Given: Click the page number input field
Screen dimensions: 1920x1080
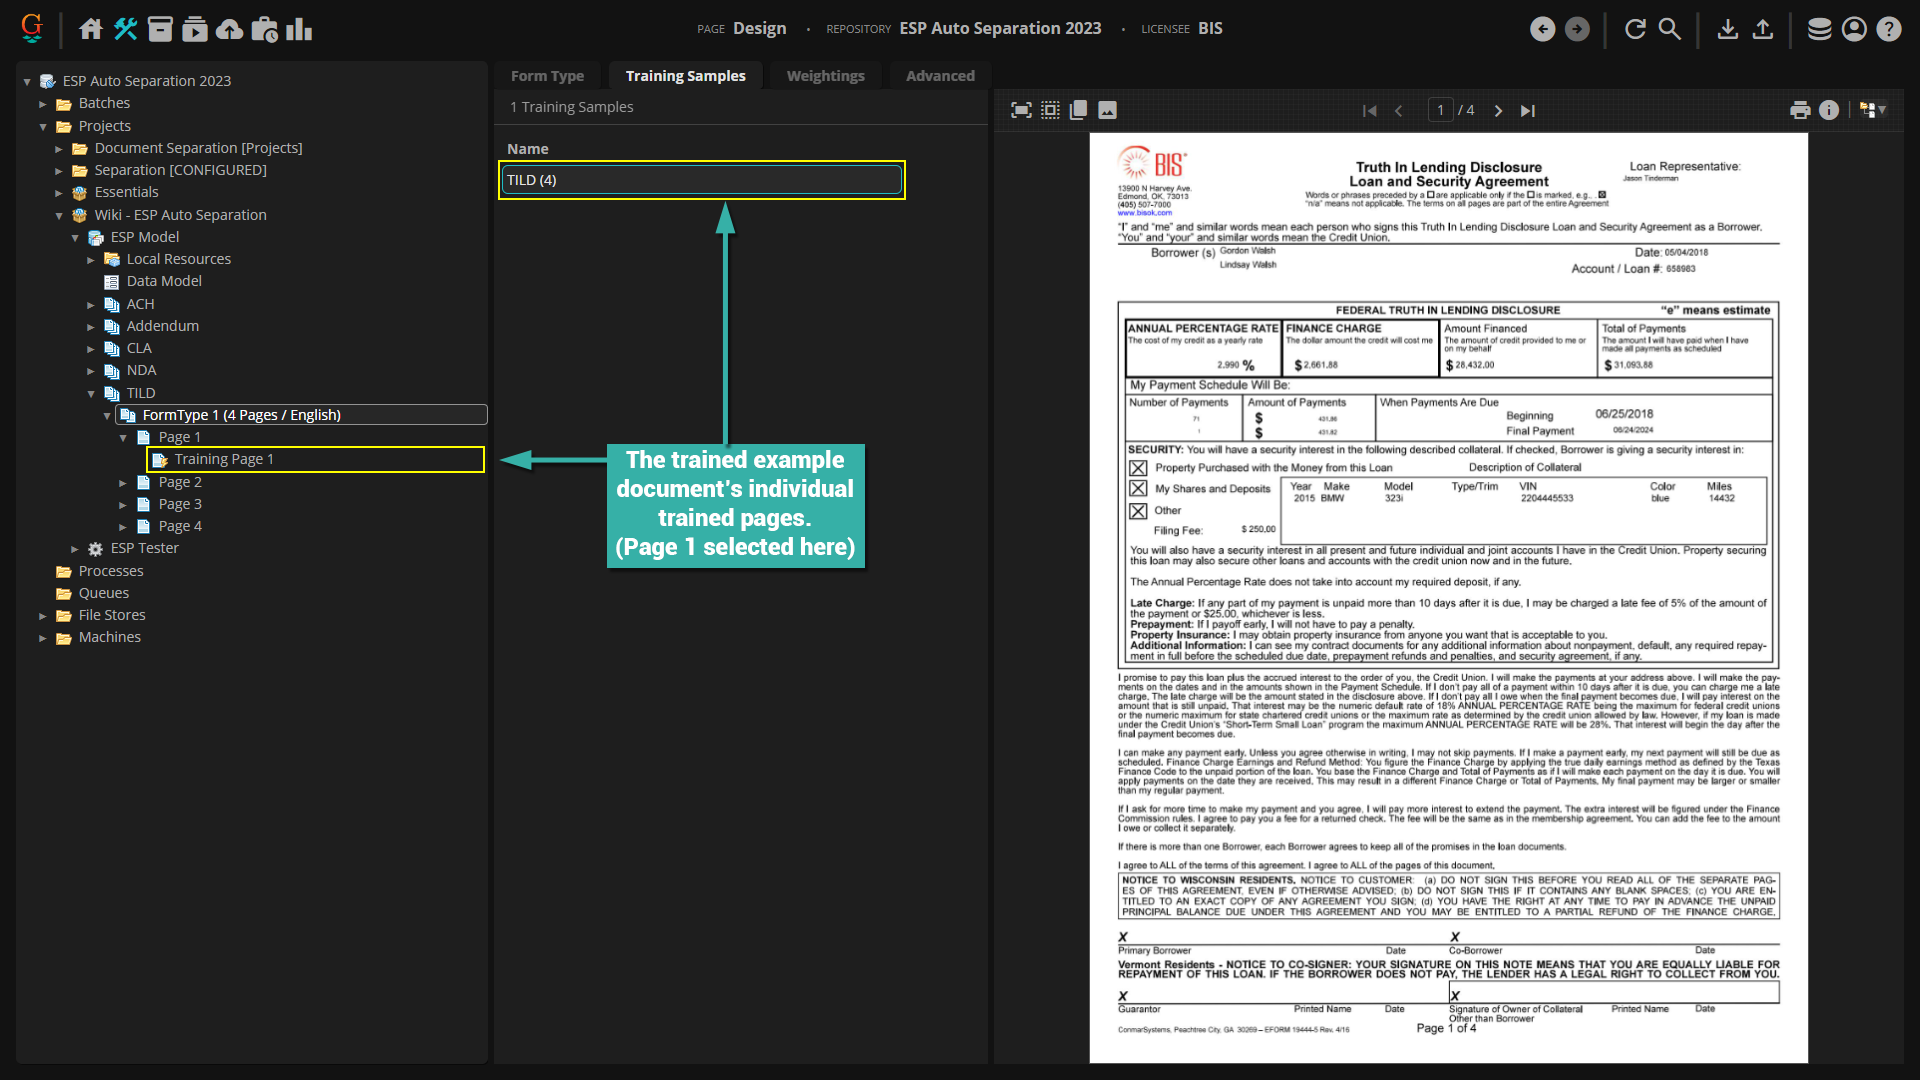Looking at the screenshot, I should tap(1440, 110).
